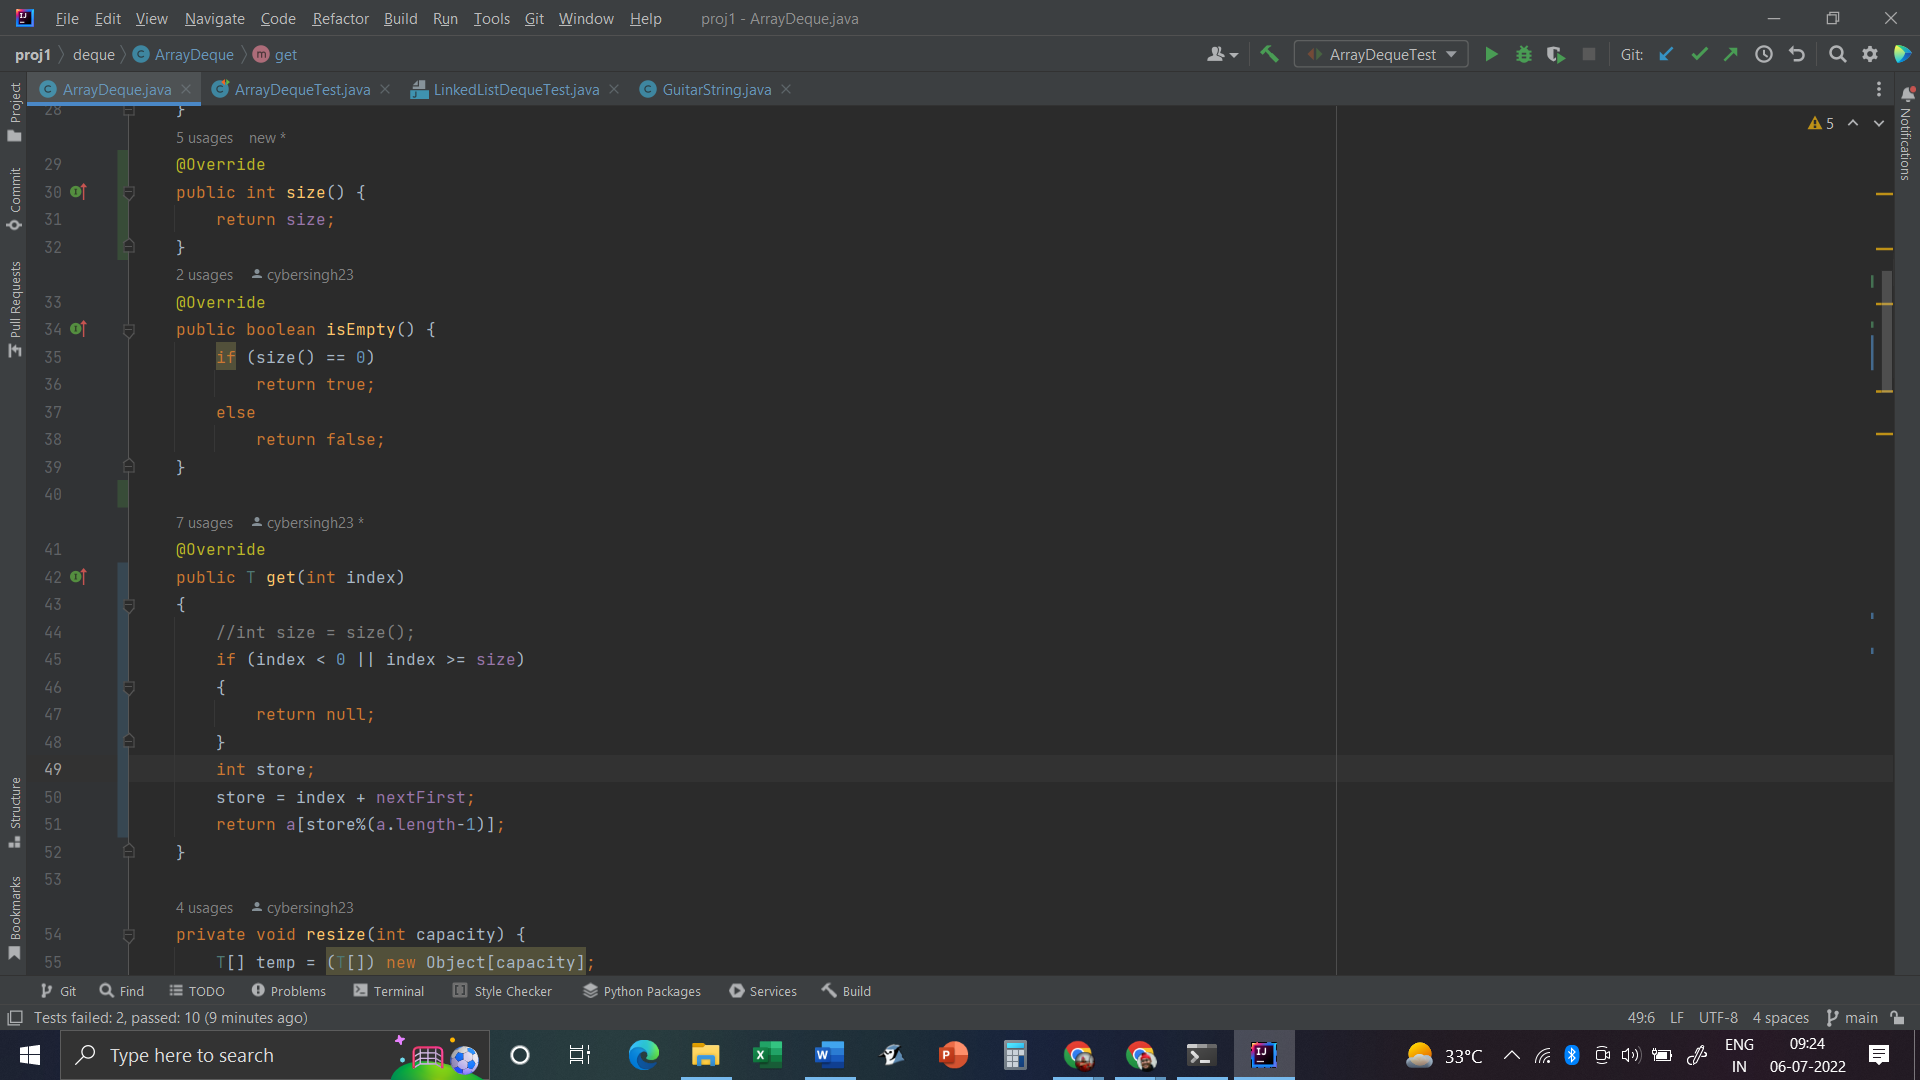Click Git update project arrow
The height and width of the screenshot is (1080, 1920).
pyautogui.click(x=1666, y=55)
